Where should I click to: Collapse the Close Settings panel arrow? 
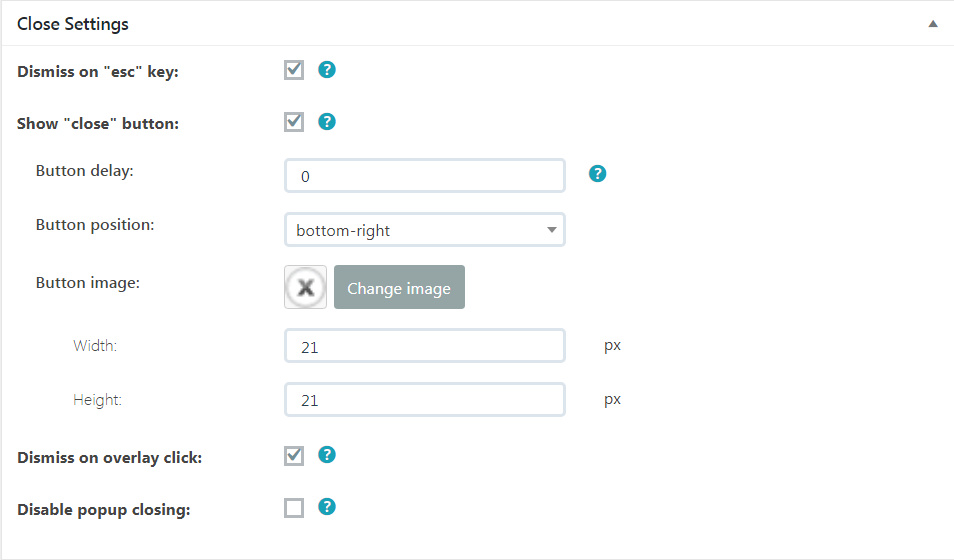click(x=933, y=24)
